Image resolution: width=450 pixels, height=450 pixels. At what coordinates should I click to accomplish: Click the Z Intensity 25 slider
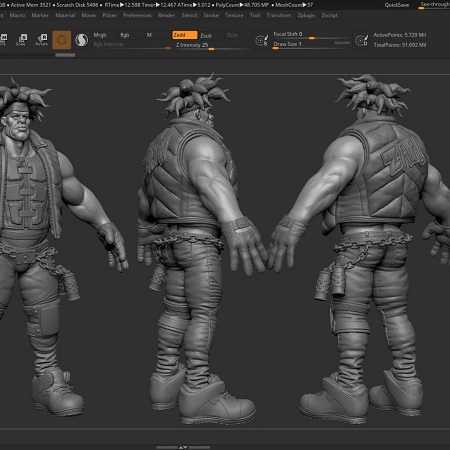click(212, 46)
